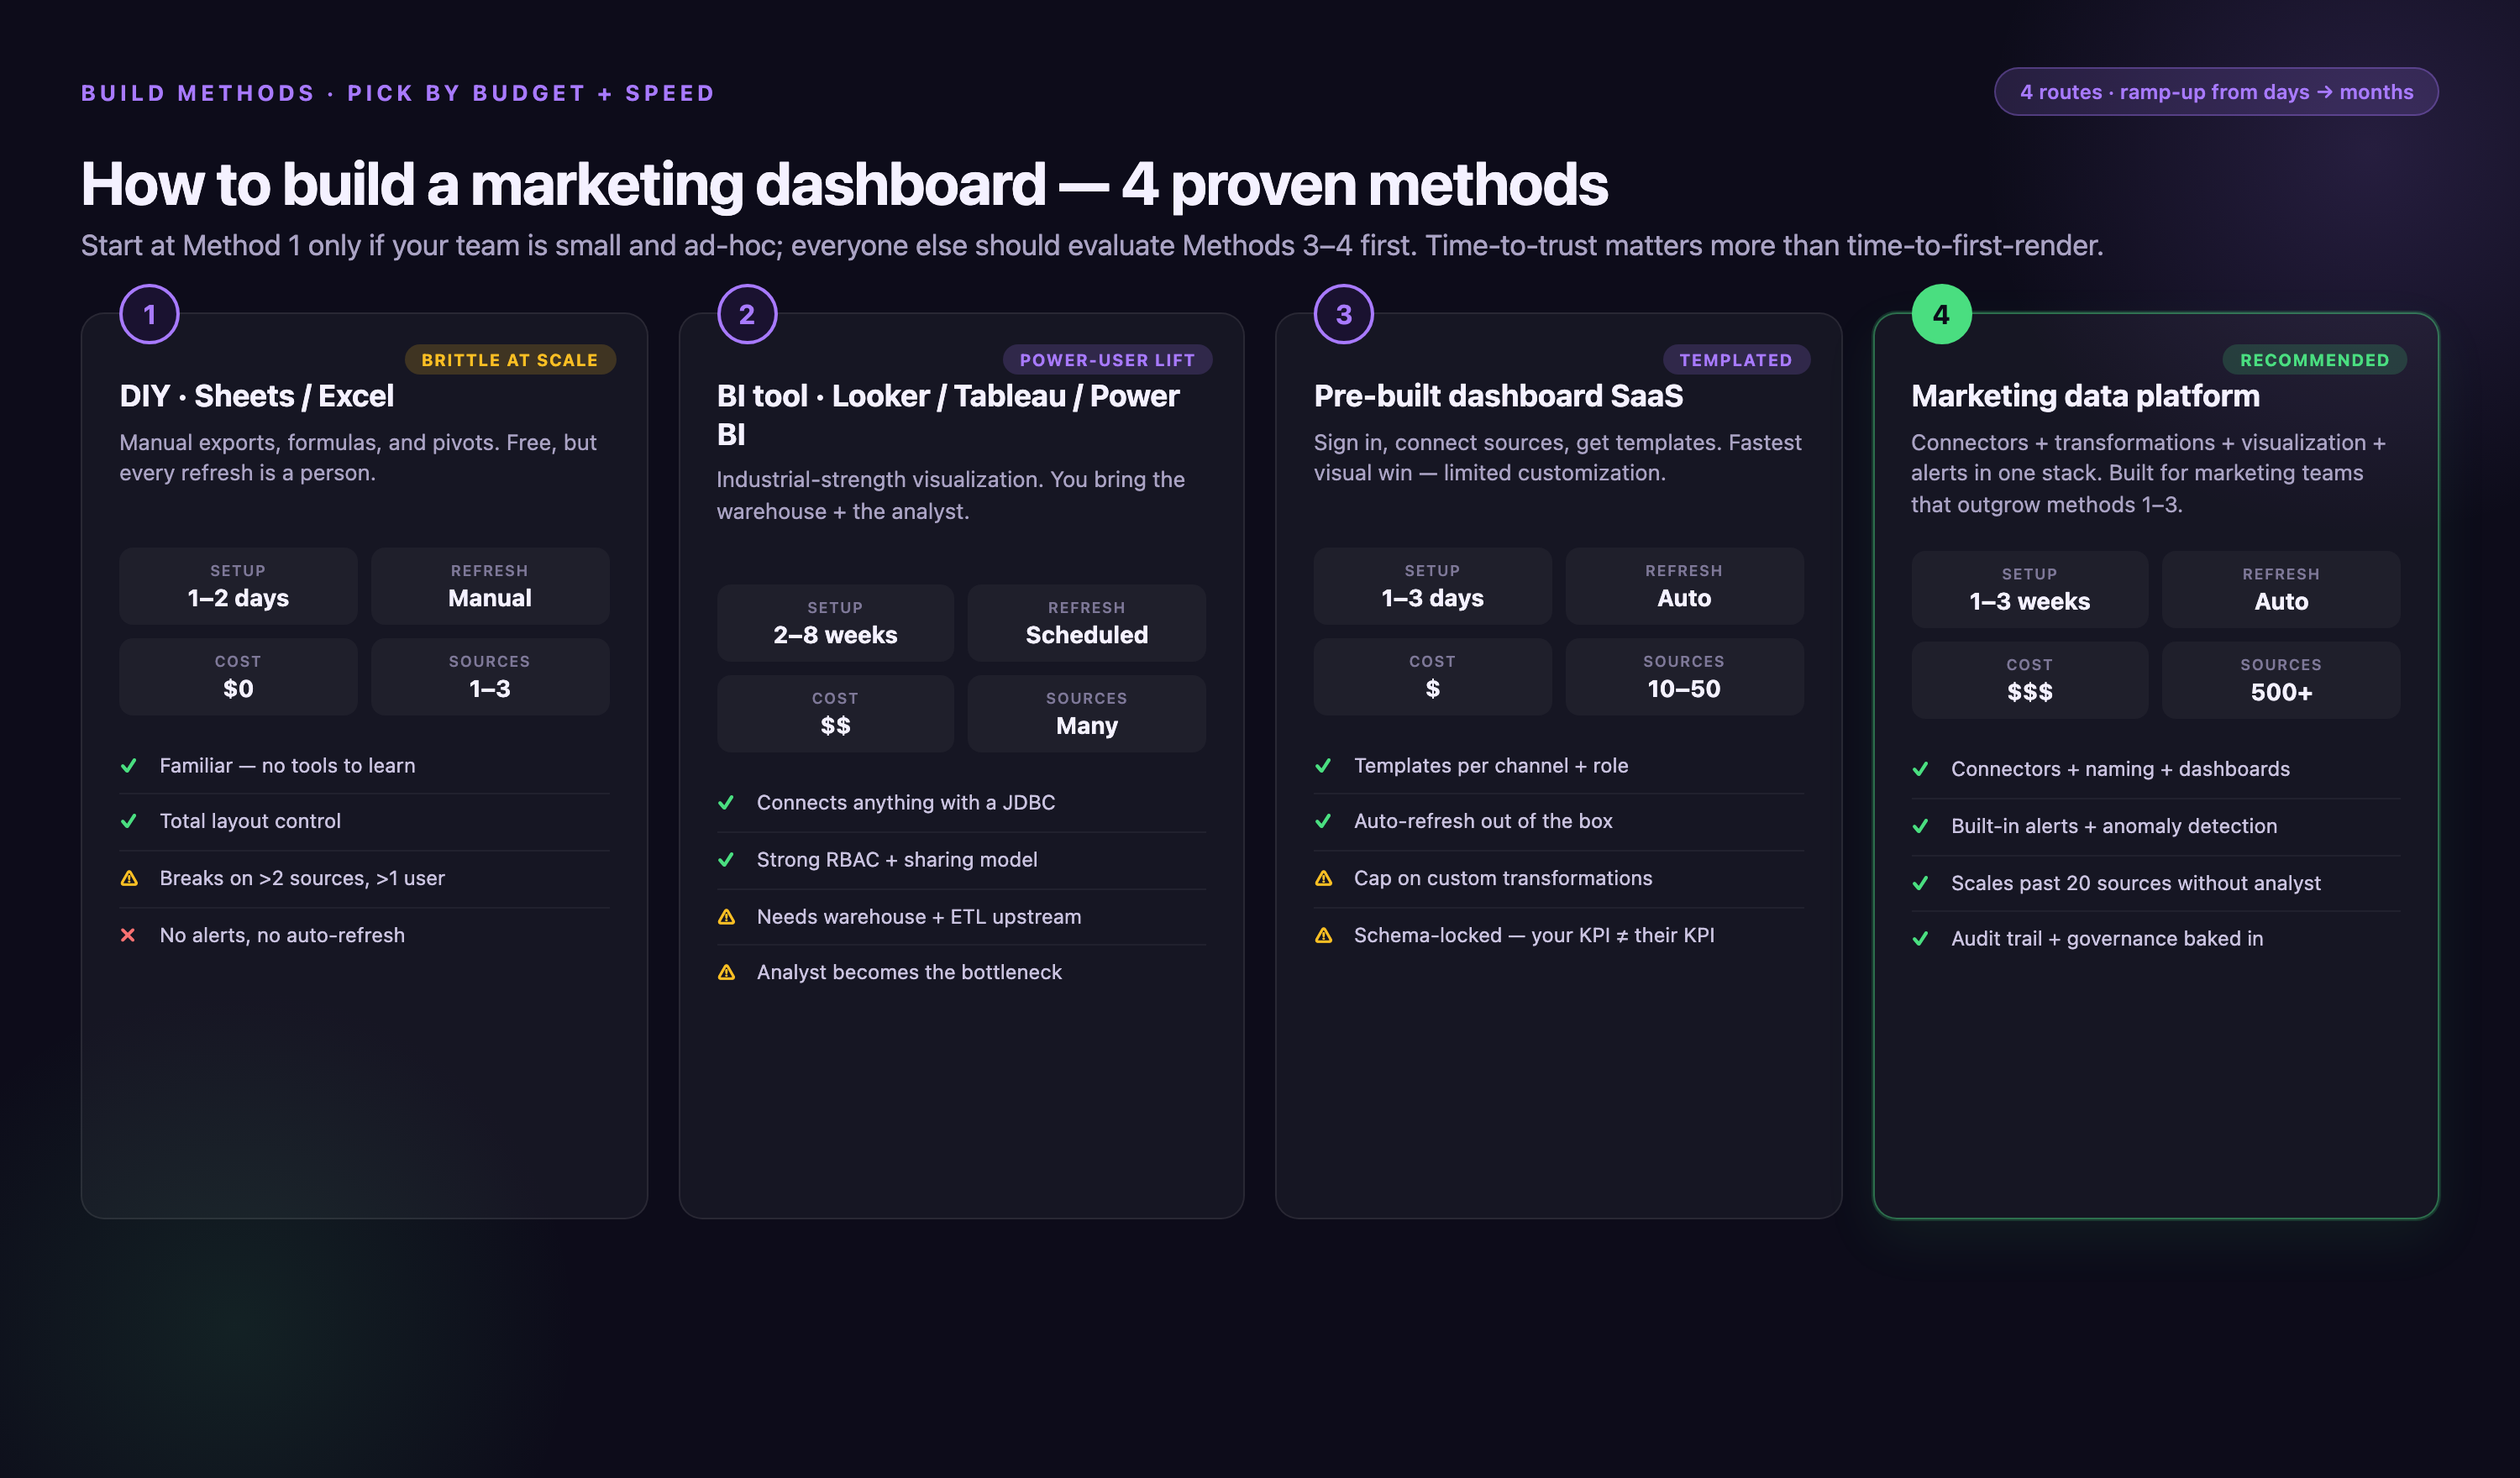Click checkmark beside 'Audit trail + governance baked in'
Screen dimensions: 2520x1478
(x=1920, y=939)
